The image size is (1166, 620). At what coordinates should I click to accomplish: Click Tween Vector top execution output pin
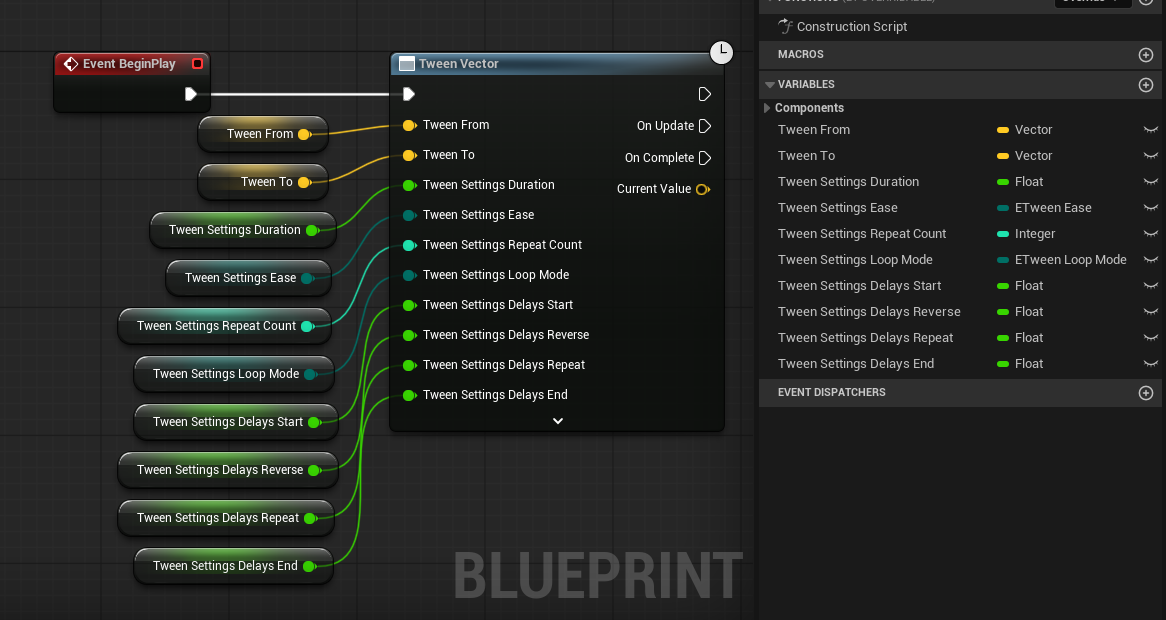pos(704,94)
